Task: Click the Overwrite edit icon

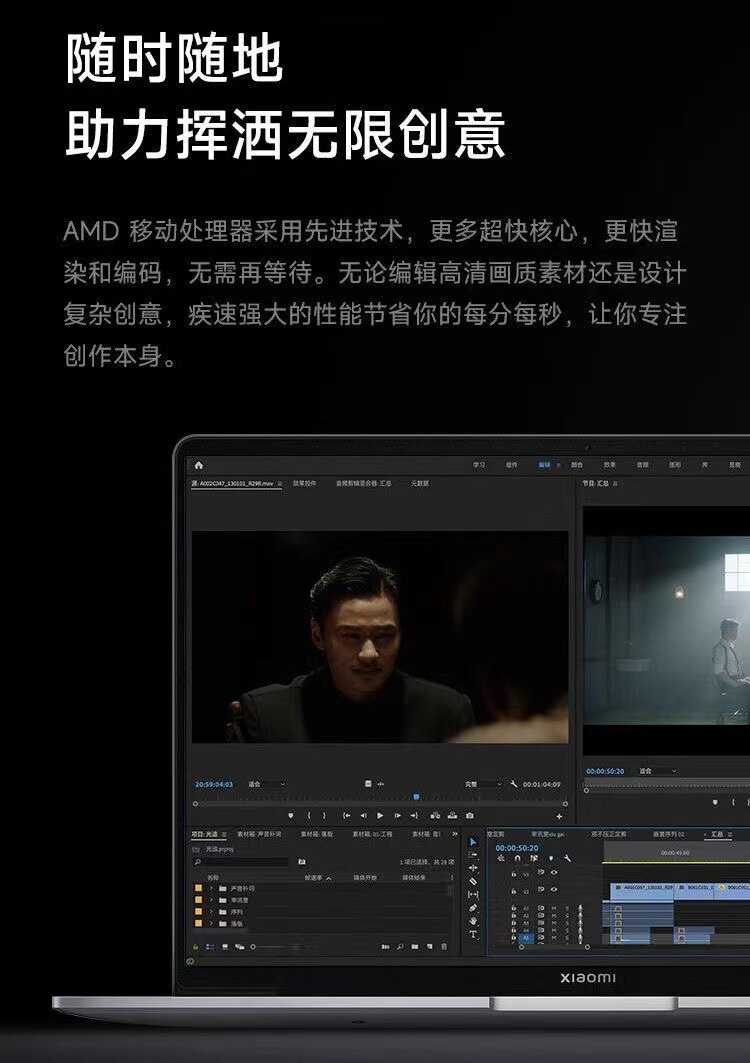Action: point(452,816)
